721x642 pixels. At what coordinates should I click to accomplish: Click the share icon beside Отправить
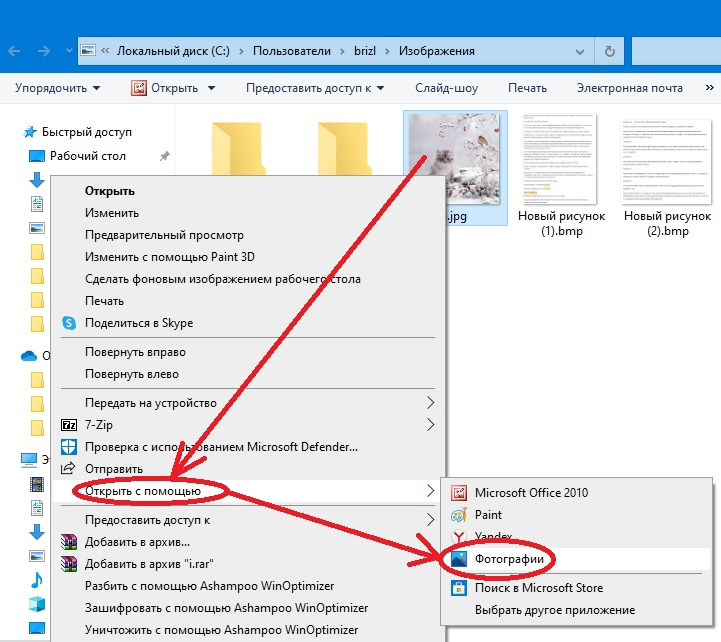(x=68, y=468)
